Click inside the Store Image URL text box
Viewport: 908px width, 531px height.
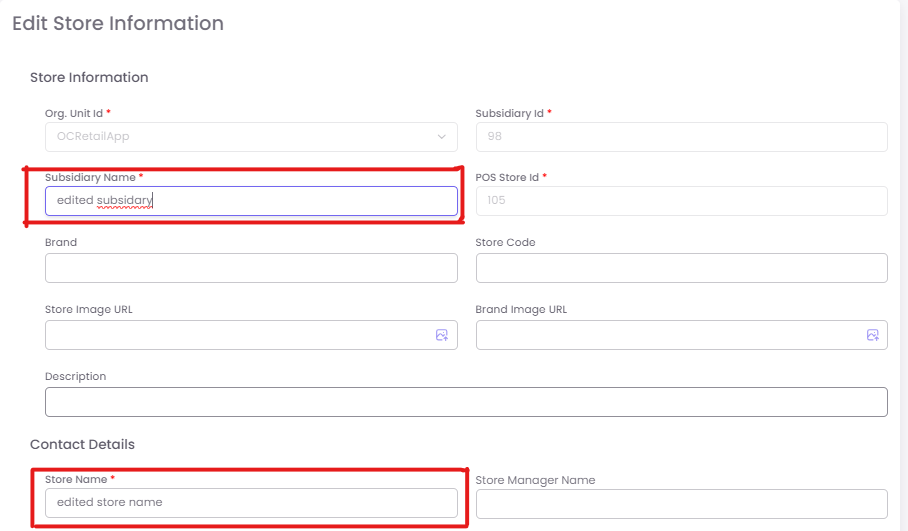coord(235,335)
